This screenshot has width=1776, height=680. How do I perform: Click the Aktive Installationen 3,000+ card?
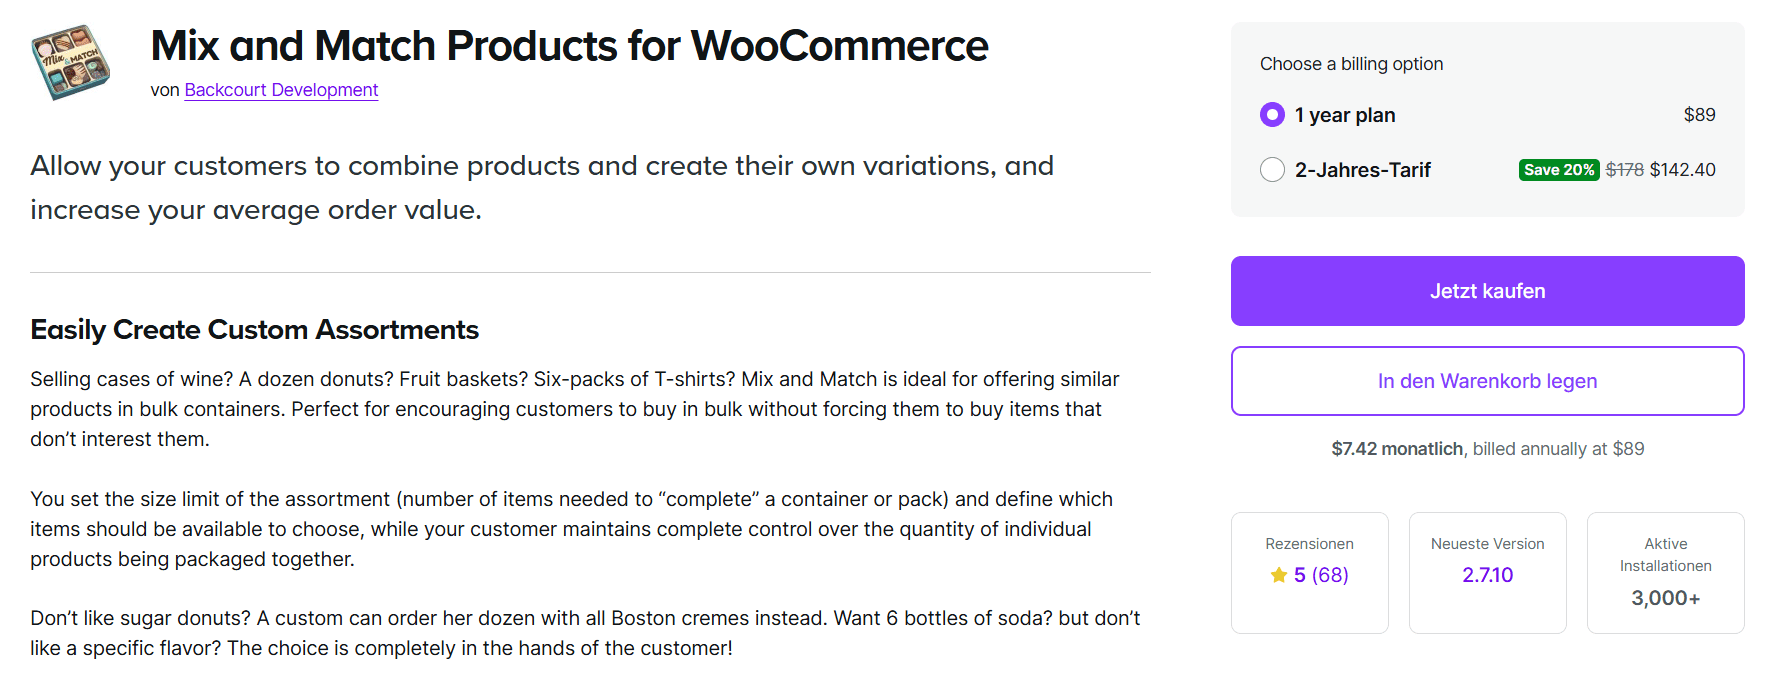click(x=1665, y=572)
